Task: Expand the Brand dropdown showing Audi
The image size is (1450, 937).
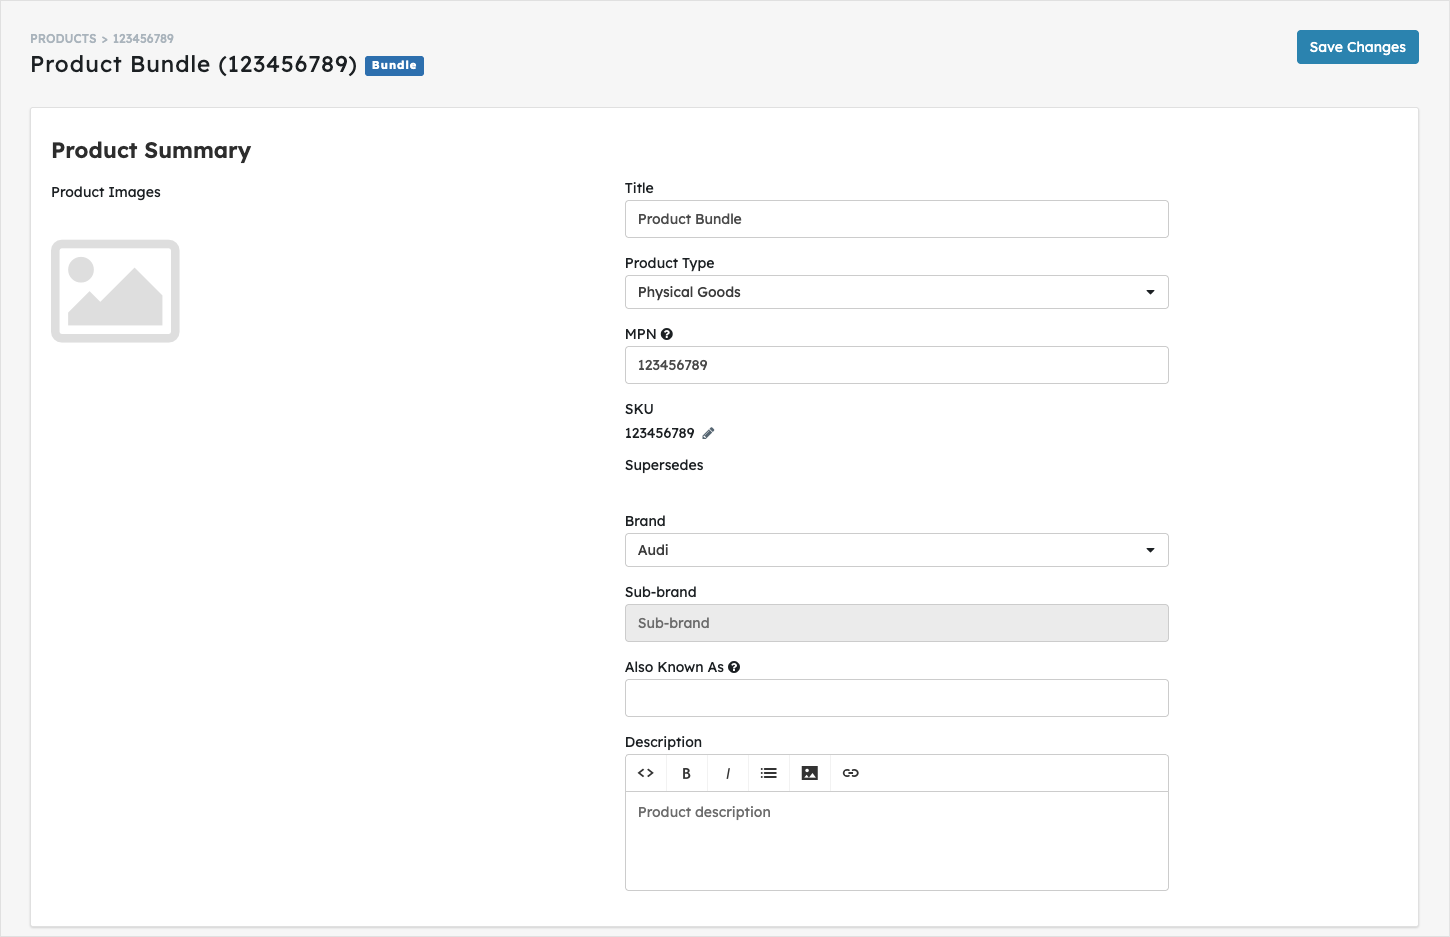Action: coord(896,550)
